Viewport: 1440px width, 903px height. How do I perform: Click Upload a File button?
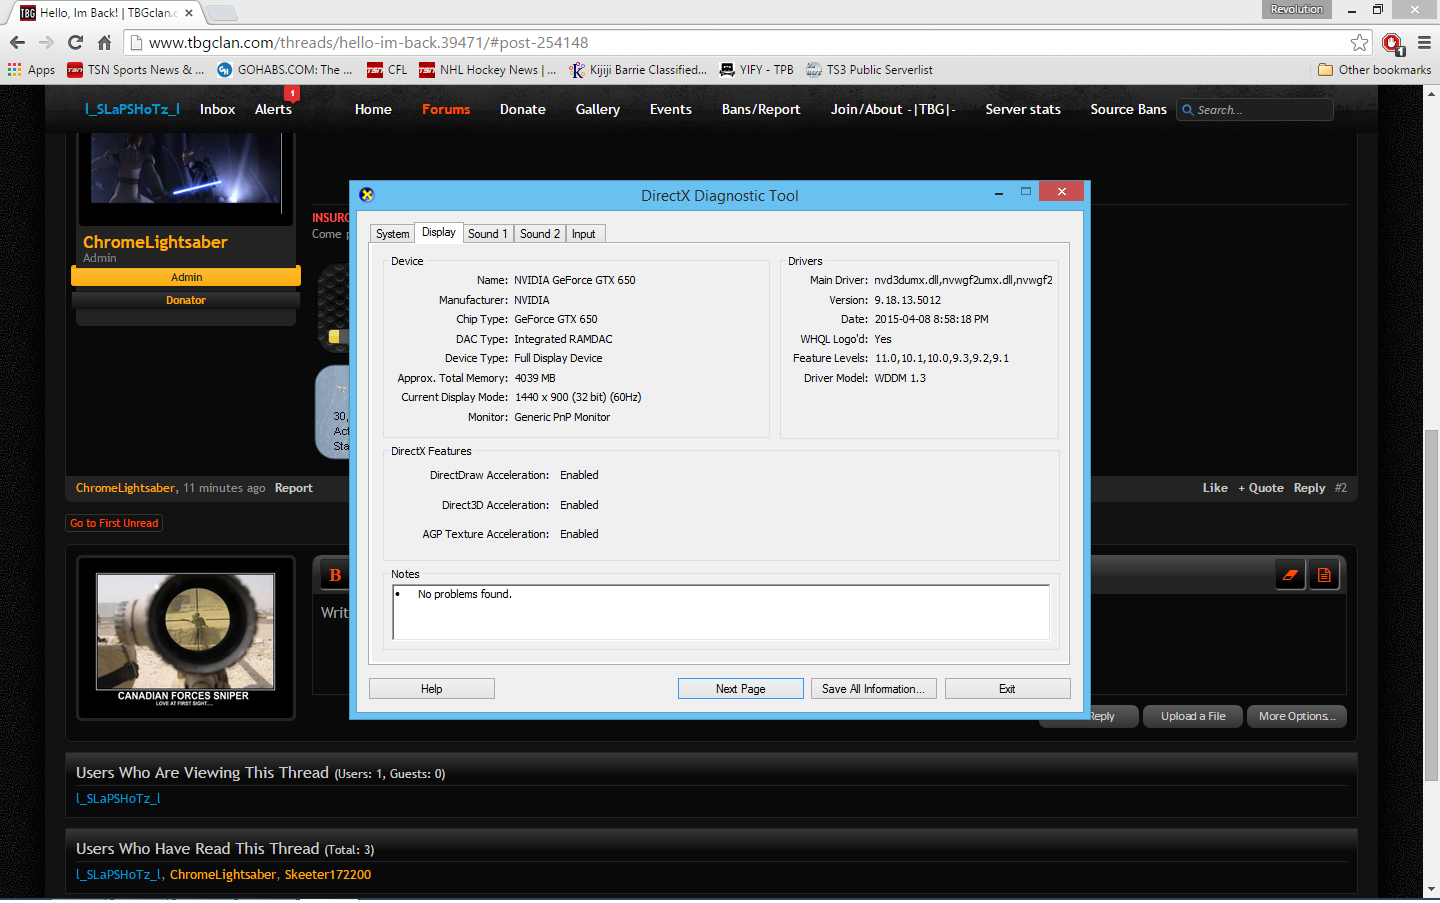coord(1193,716)
